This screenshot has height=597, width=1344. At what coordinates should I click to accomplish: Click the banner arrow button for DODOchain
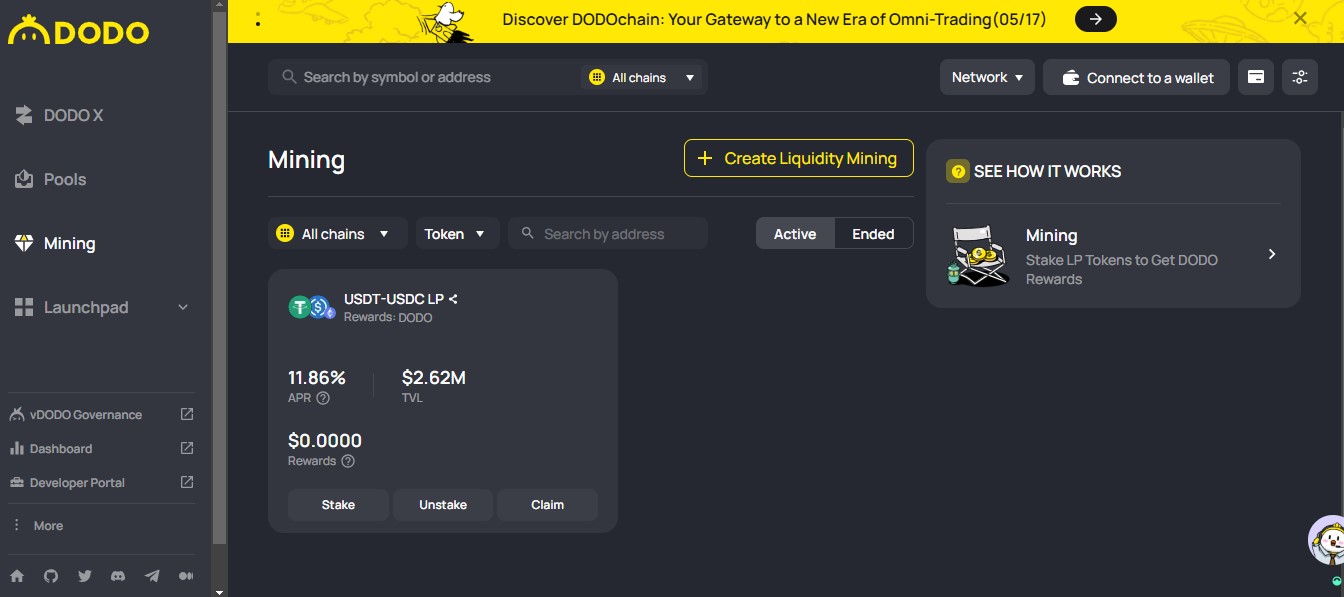point(1096,19)
